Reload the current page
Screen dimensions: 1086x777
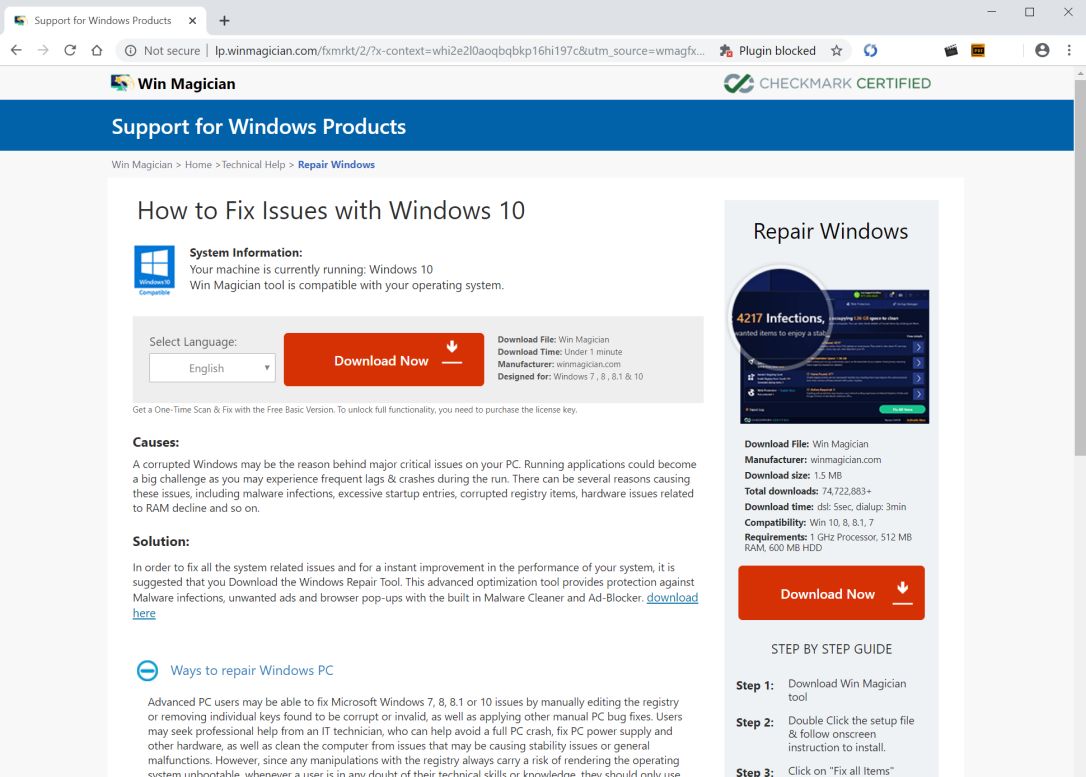(70, 51)
